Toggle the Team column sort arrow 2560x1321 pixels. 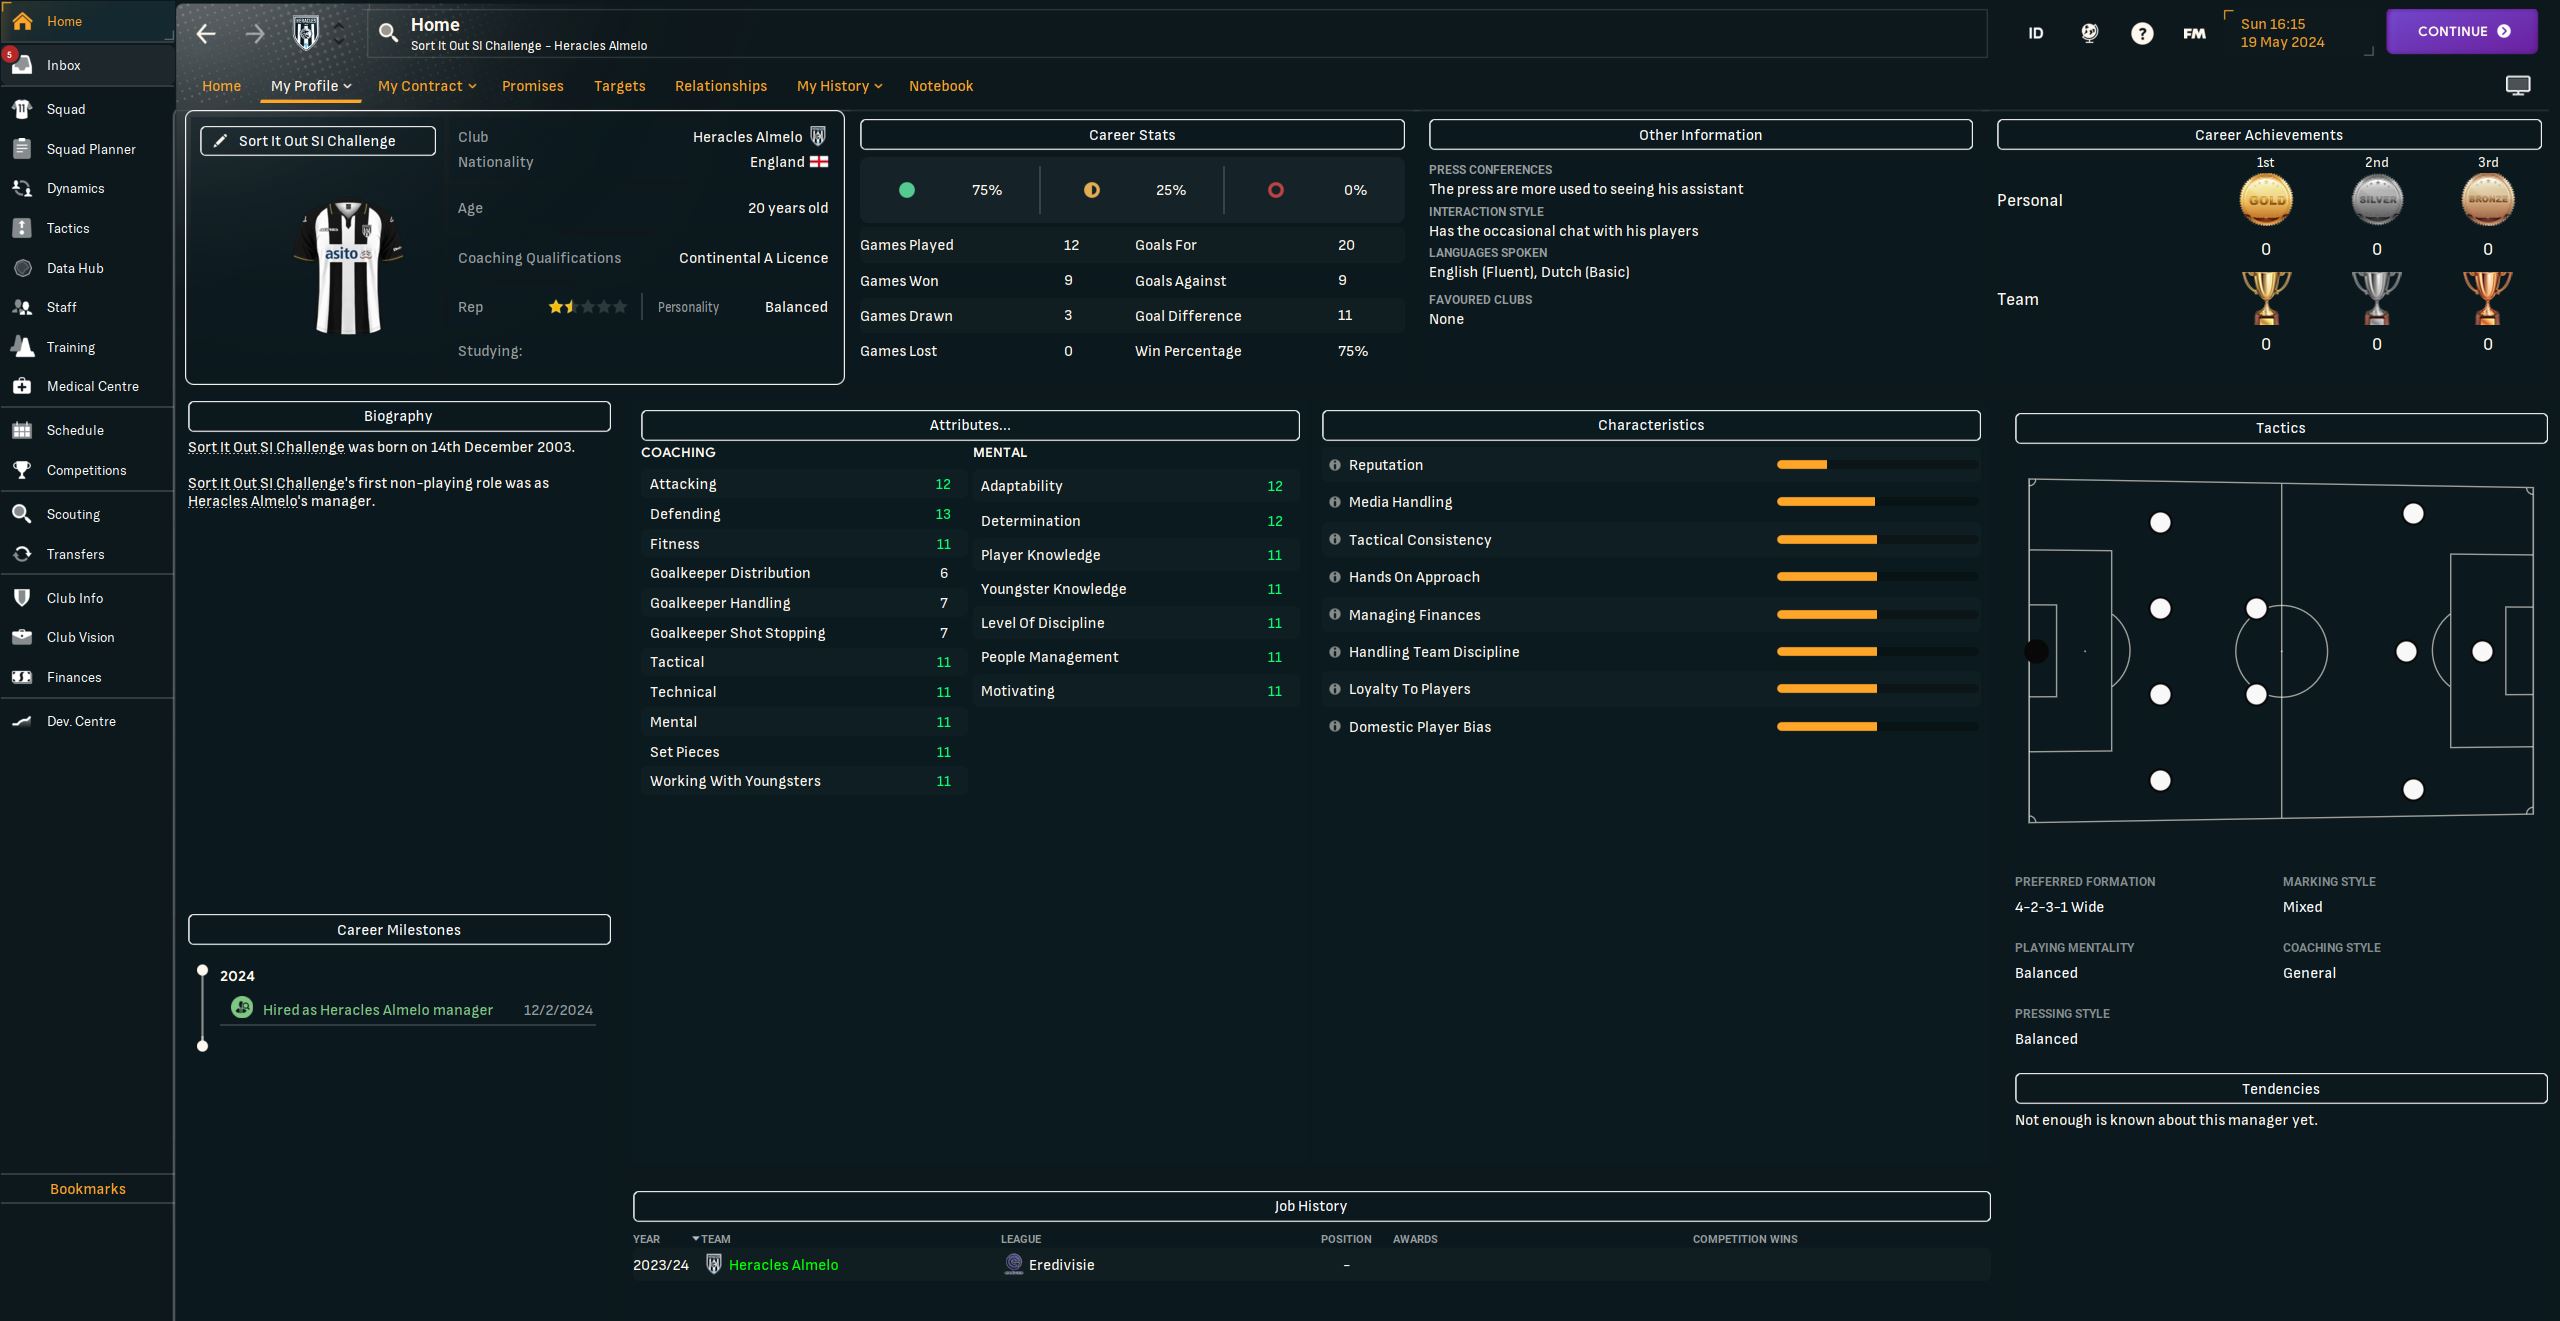click(696, 1239)
